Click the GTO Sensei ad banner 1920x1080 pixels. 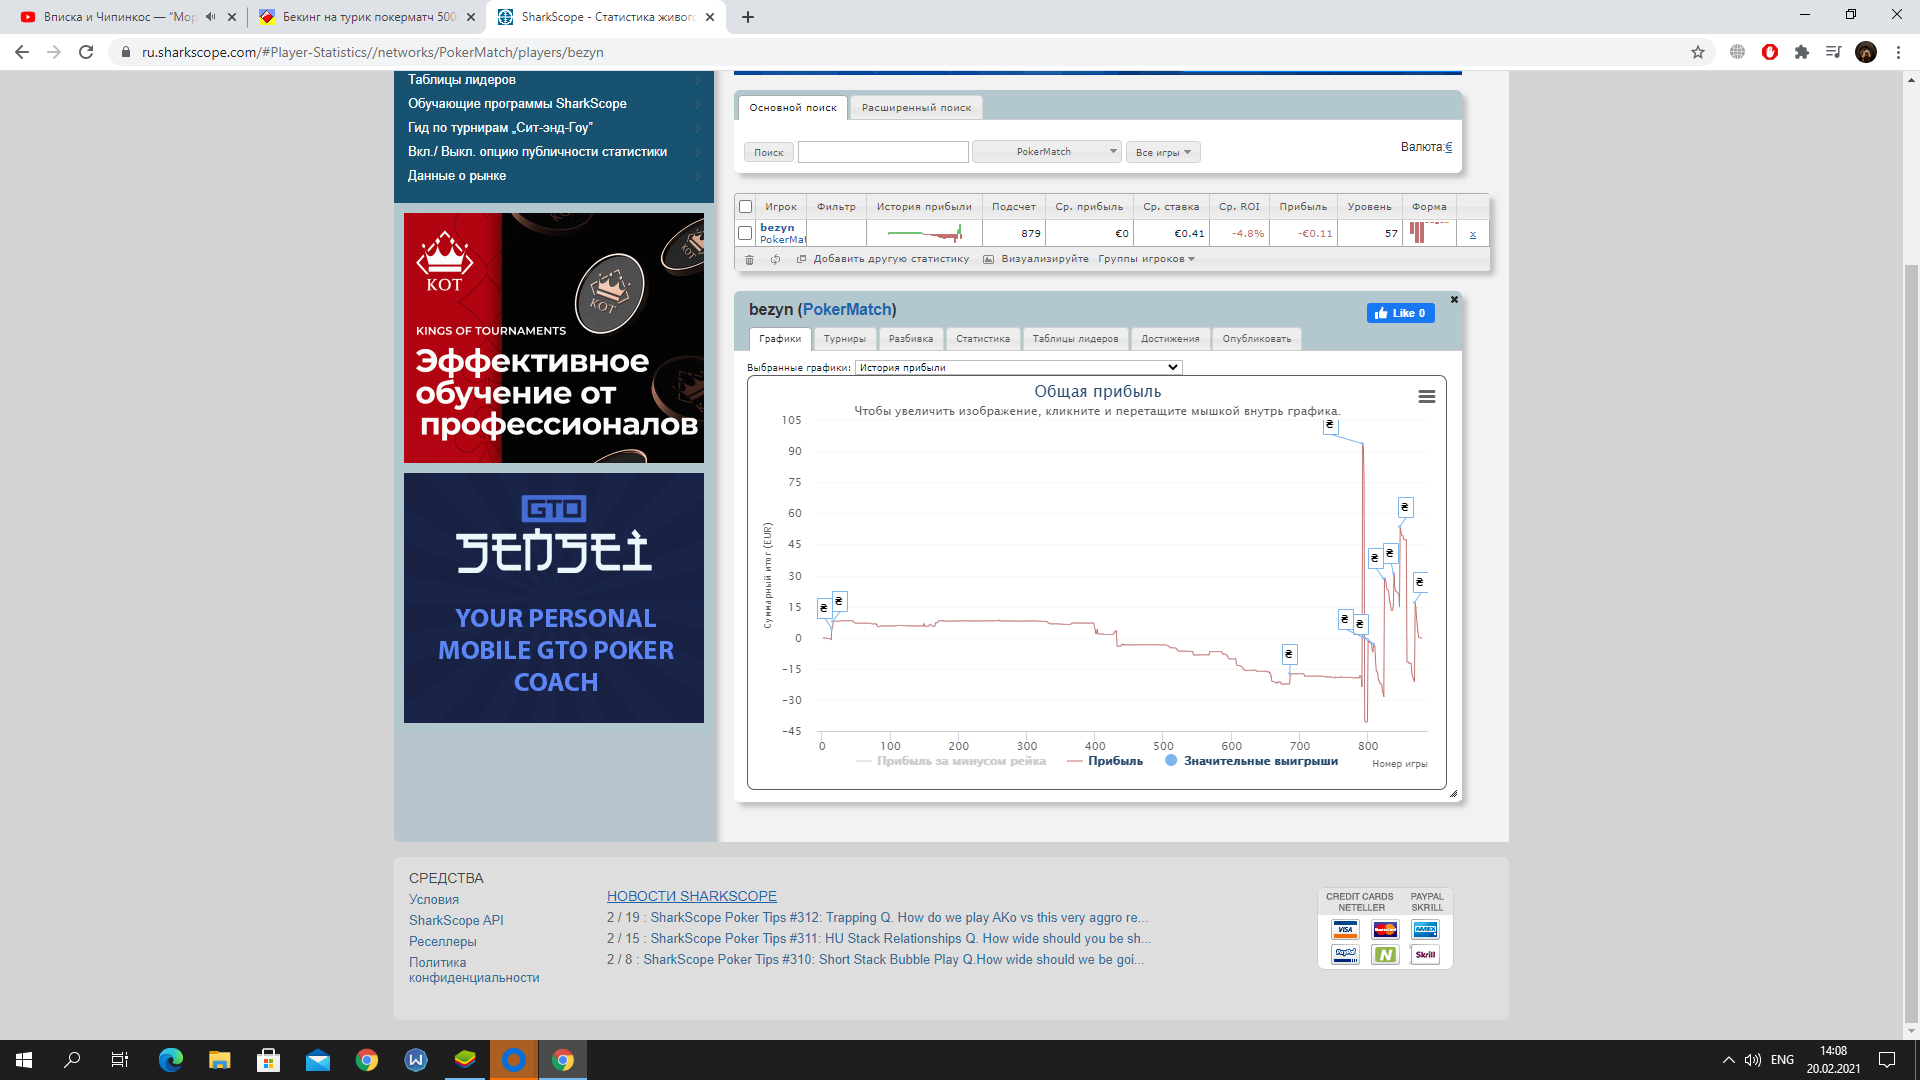pos(554,598)
